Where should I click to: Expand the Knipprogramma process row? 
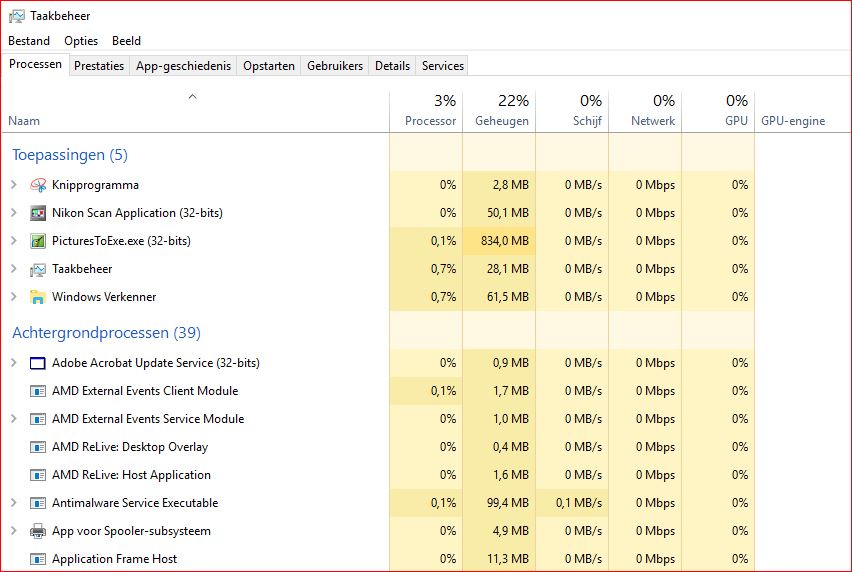click(x=14, y=185)
